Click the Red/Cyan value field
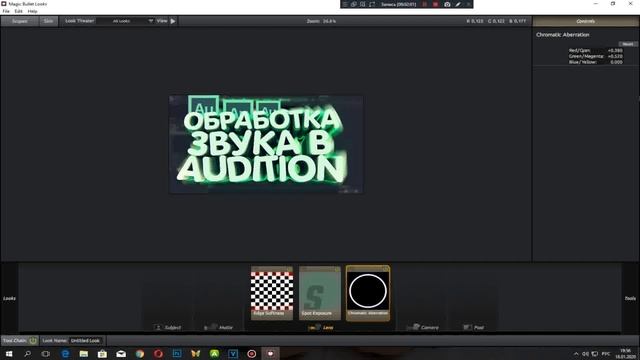This screenshot has height=360, width=640. 615,51
